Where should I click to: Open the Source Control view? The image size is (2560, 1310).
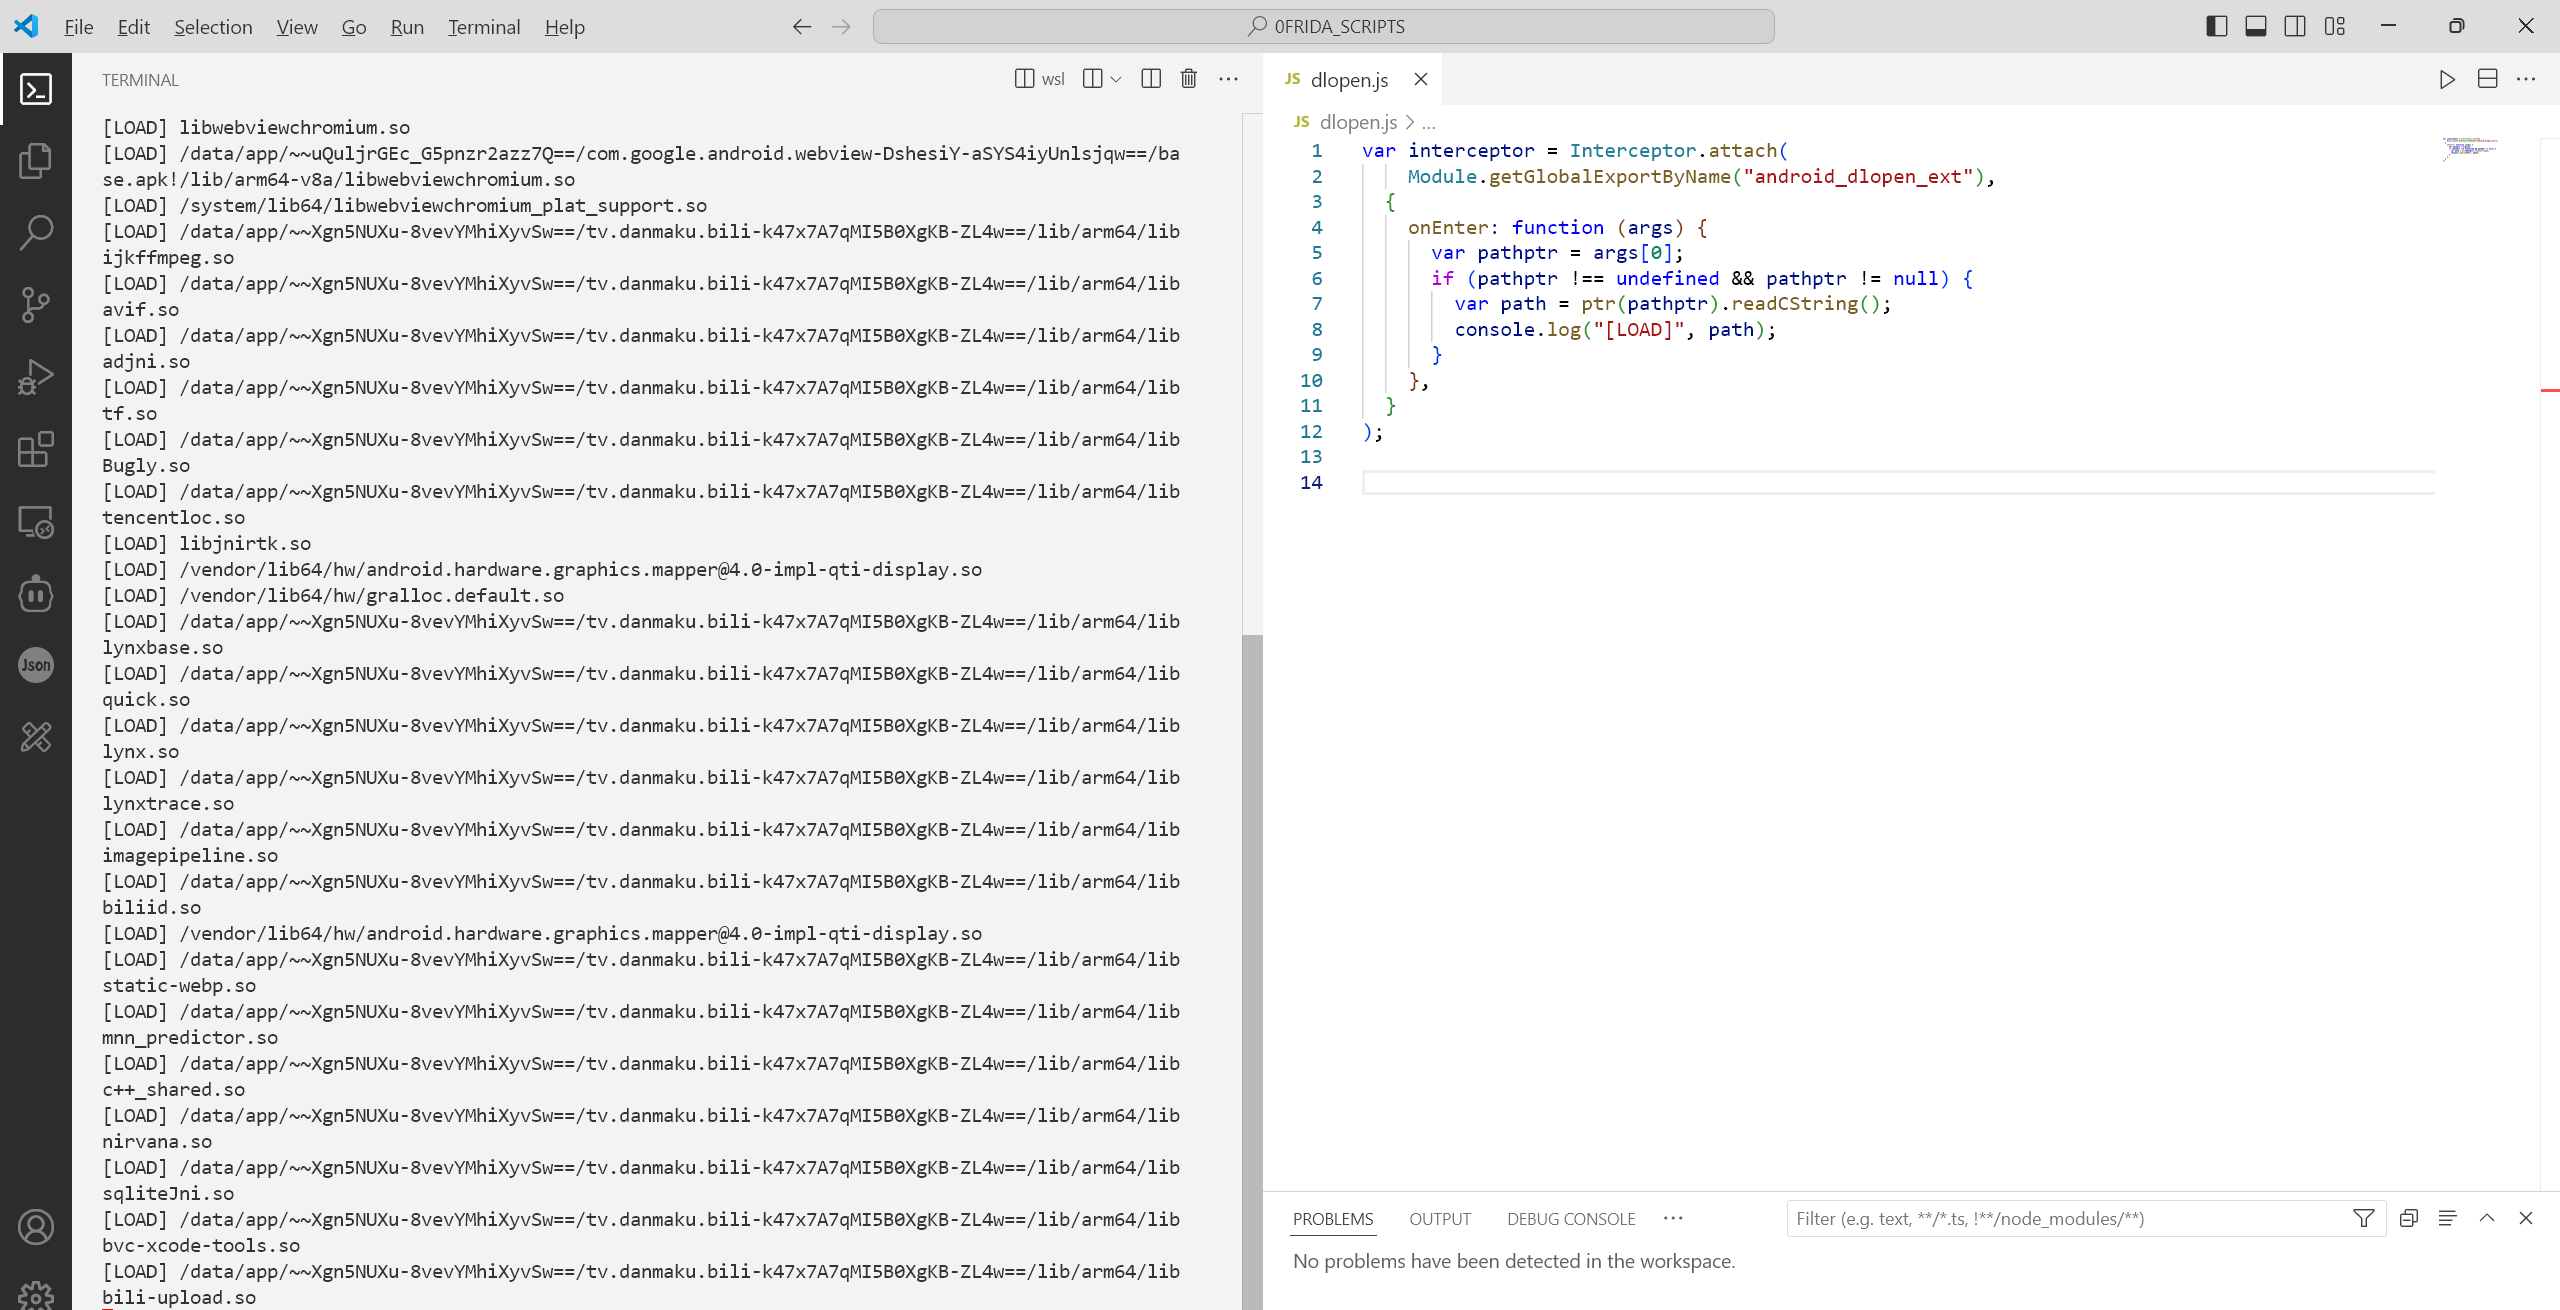click(x=36, y=304)
